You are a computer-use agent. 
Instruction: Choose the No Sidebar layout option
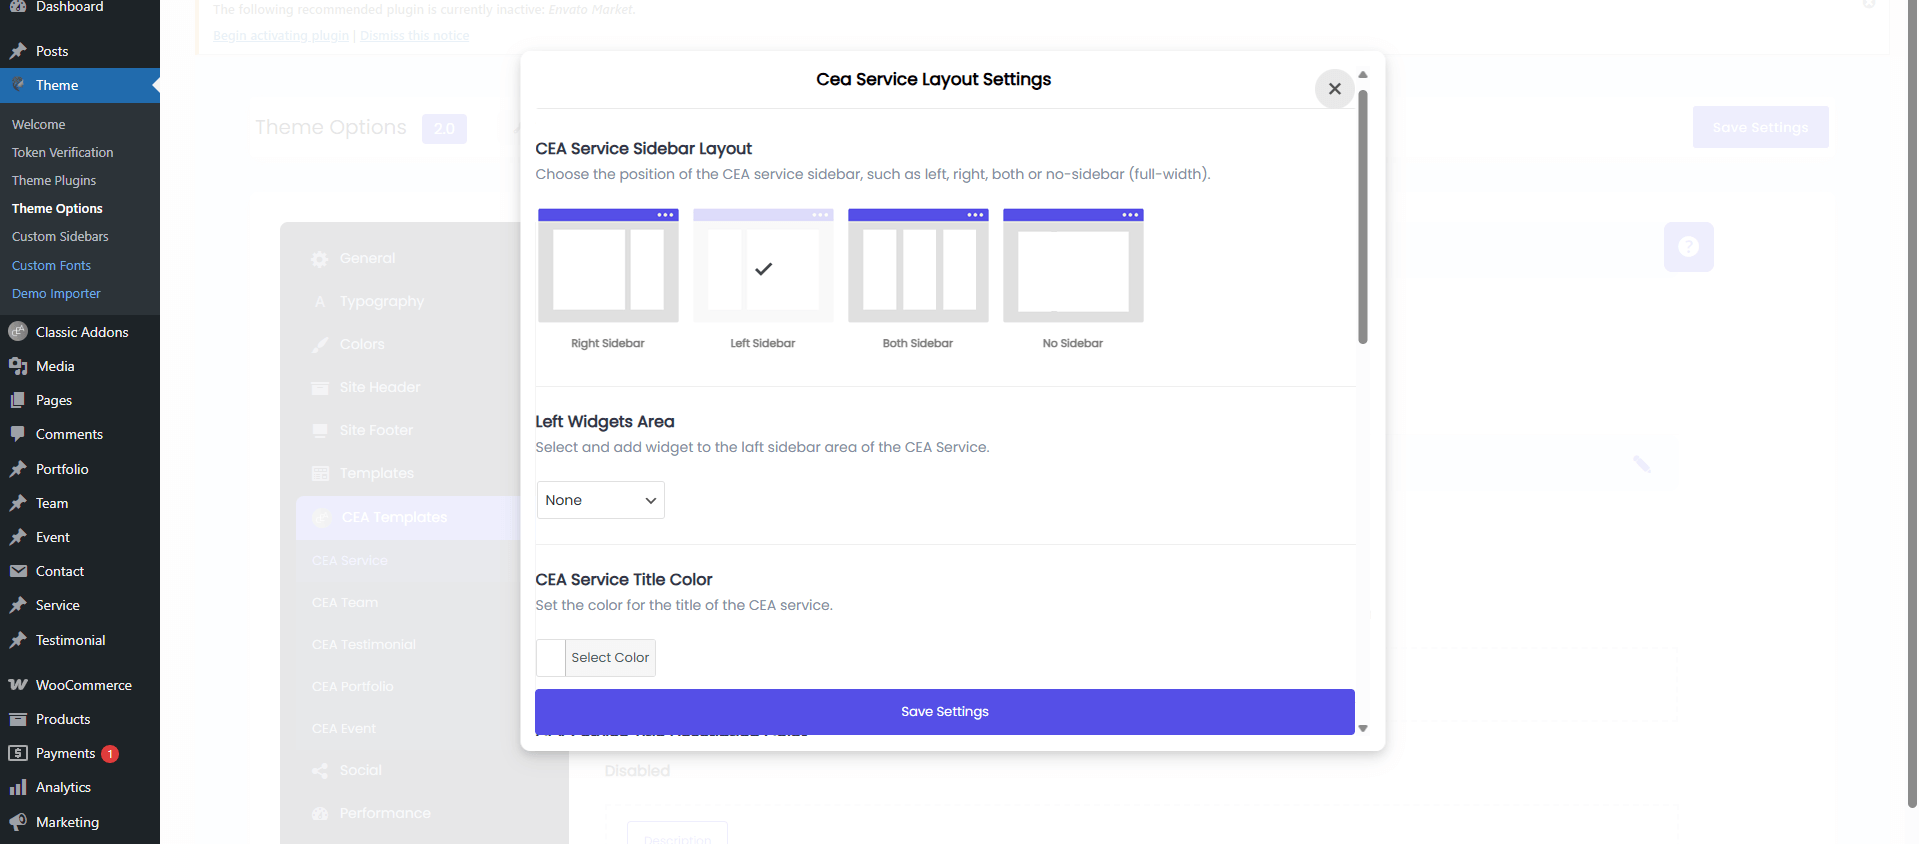click(x=1073, y=266)
